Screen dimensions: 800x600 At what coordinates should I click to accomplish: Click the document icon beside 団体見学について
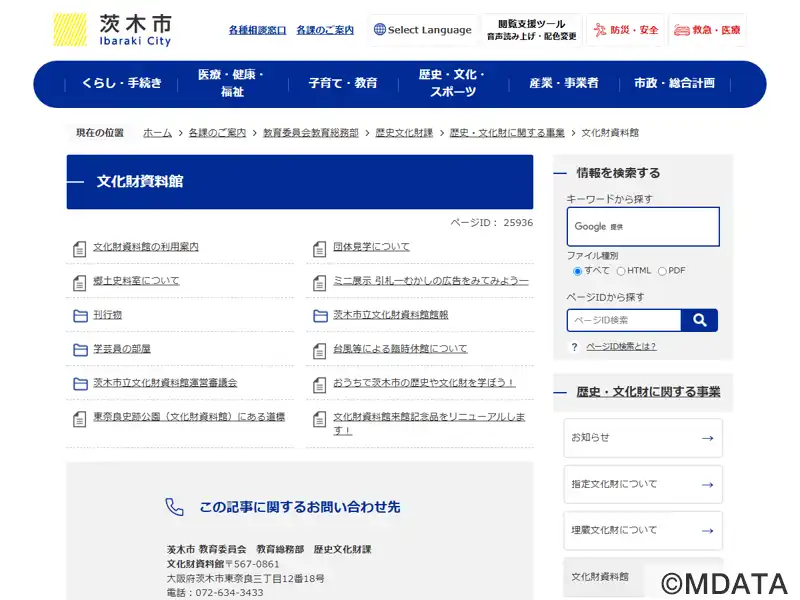[x=320, y=248]
